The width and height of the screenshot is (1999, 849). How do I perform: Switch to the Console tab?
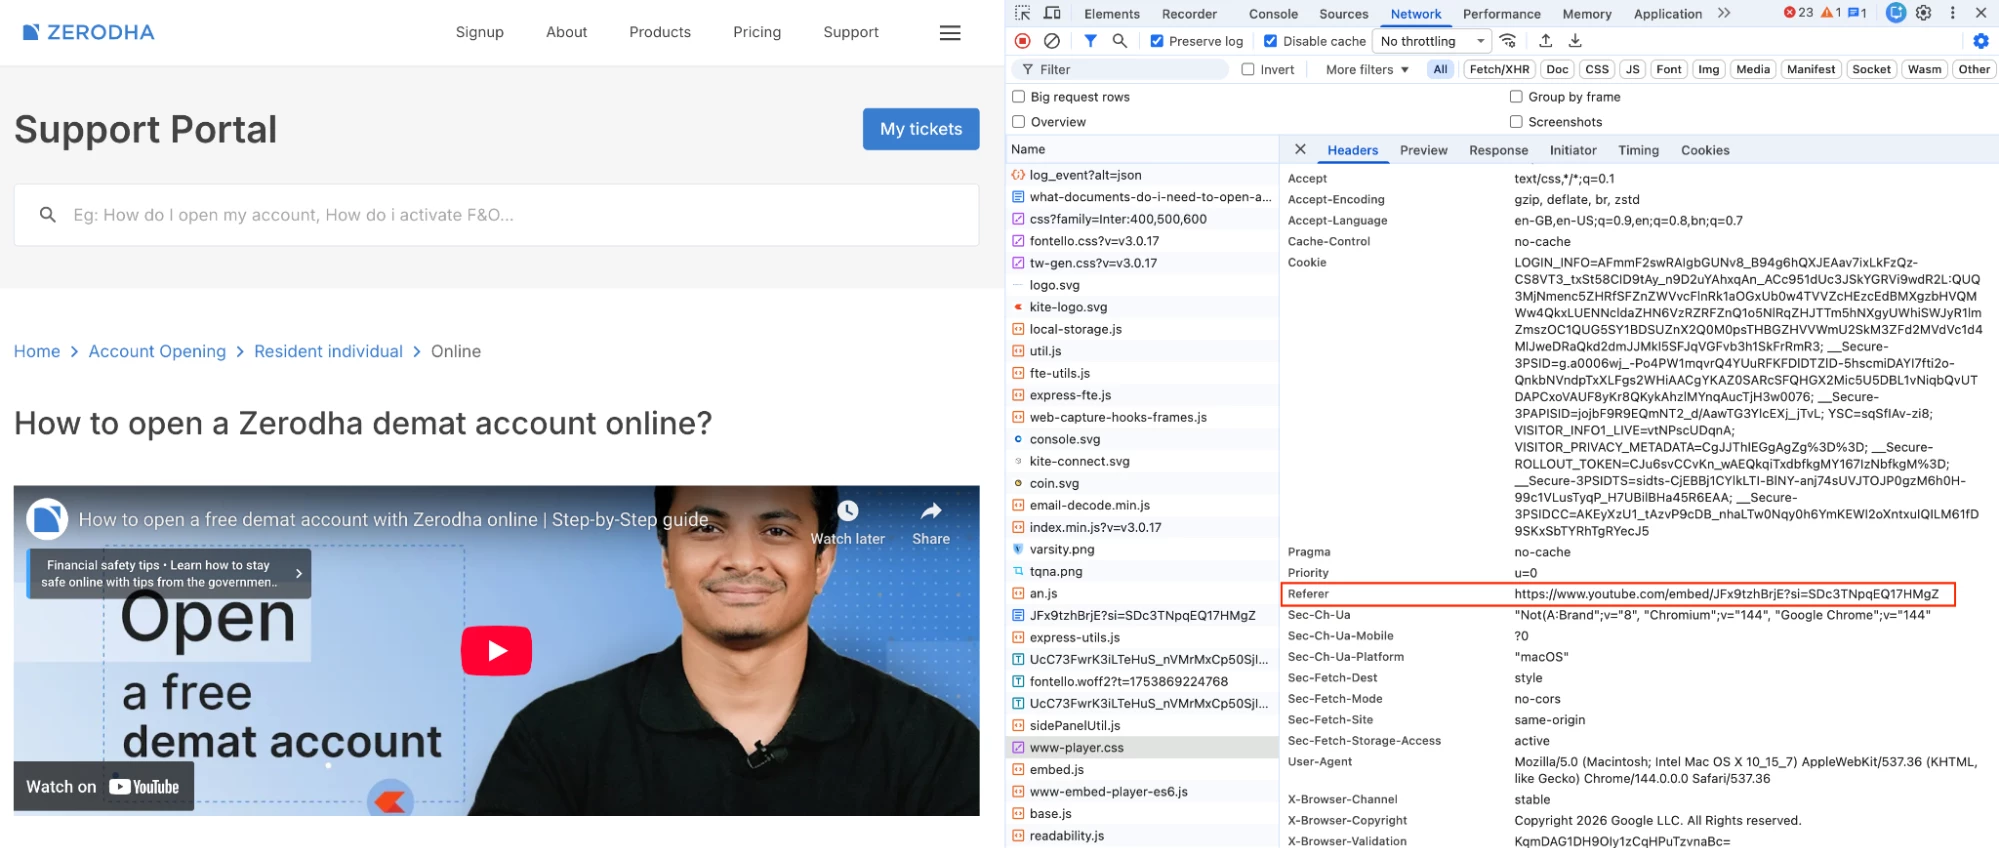(x=1273, y=14)
